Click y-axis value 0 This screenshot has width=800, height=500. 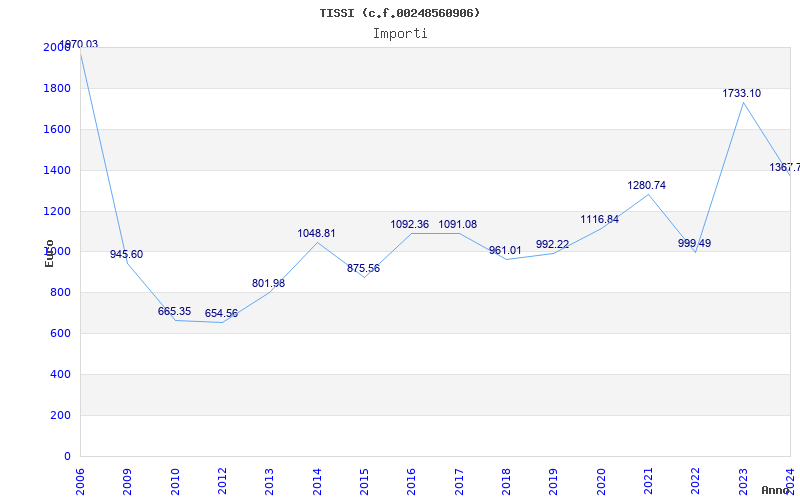coord(67,456)
